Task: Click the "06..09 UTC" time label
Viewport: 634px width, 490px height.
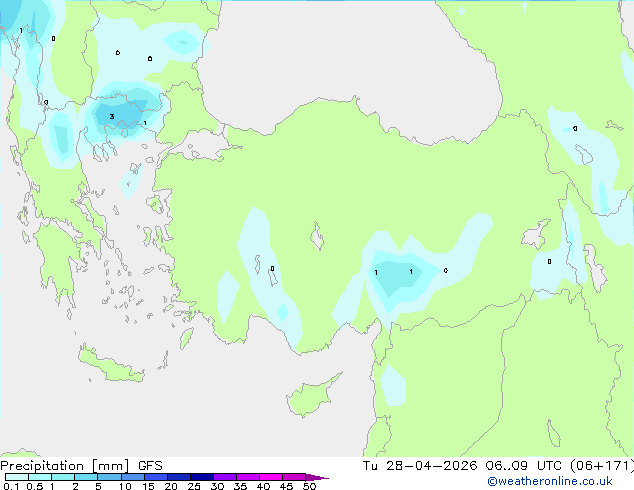Action: [x=524, y=466]
